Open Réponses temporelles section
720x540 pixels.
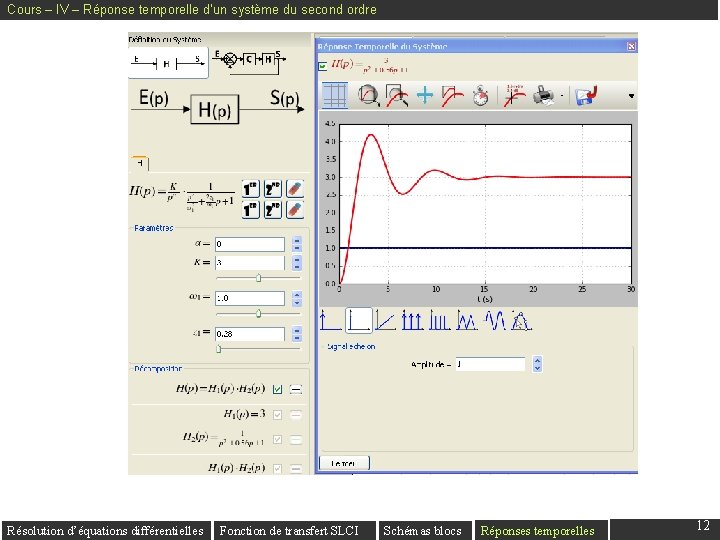(x=541, y=530)
